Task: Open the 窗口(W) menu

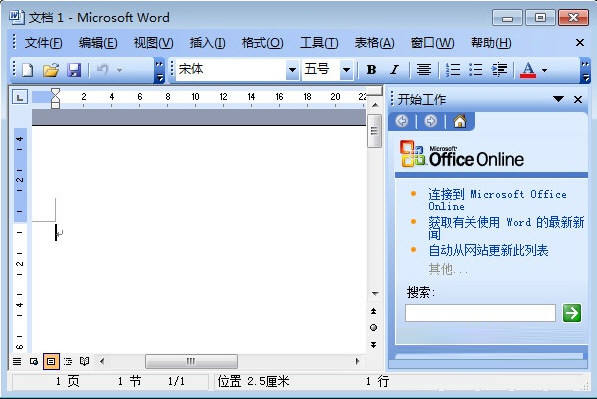Action: (x=432, y=43)
